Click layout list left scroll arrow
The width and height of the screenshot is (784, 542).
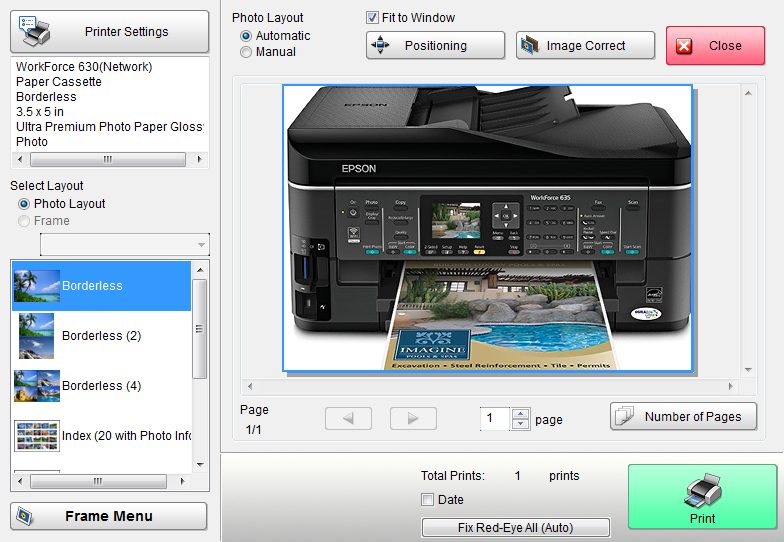[x=20, y=482]
